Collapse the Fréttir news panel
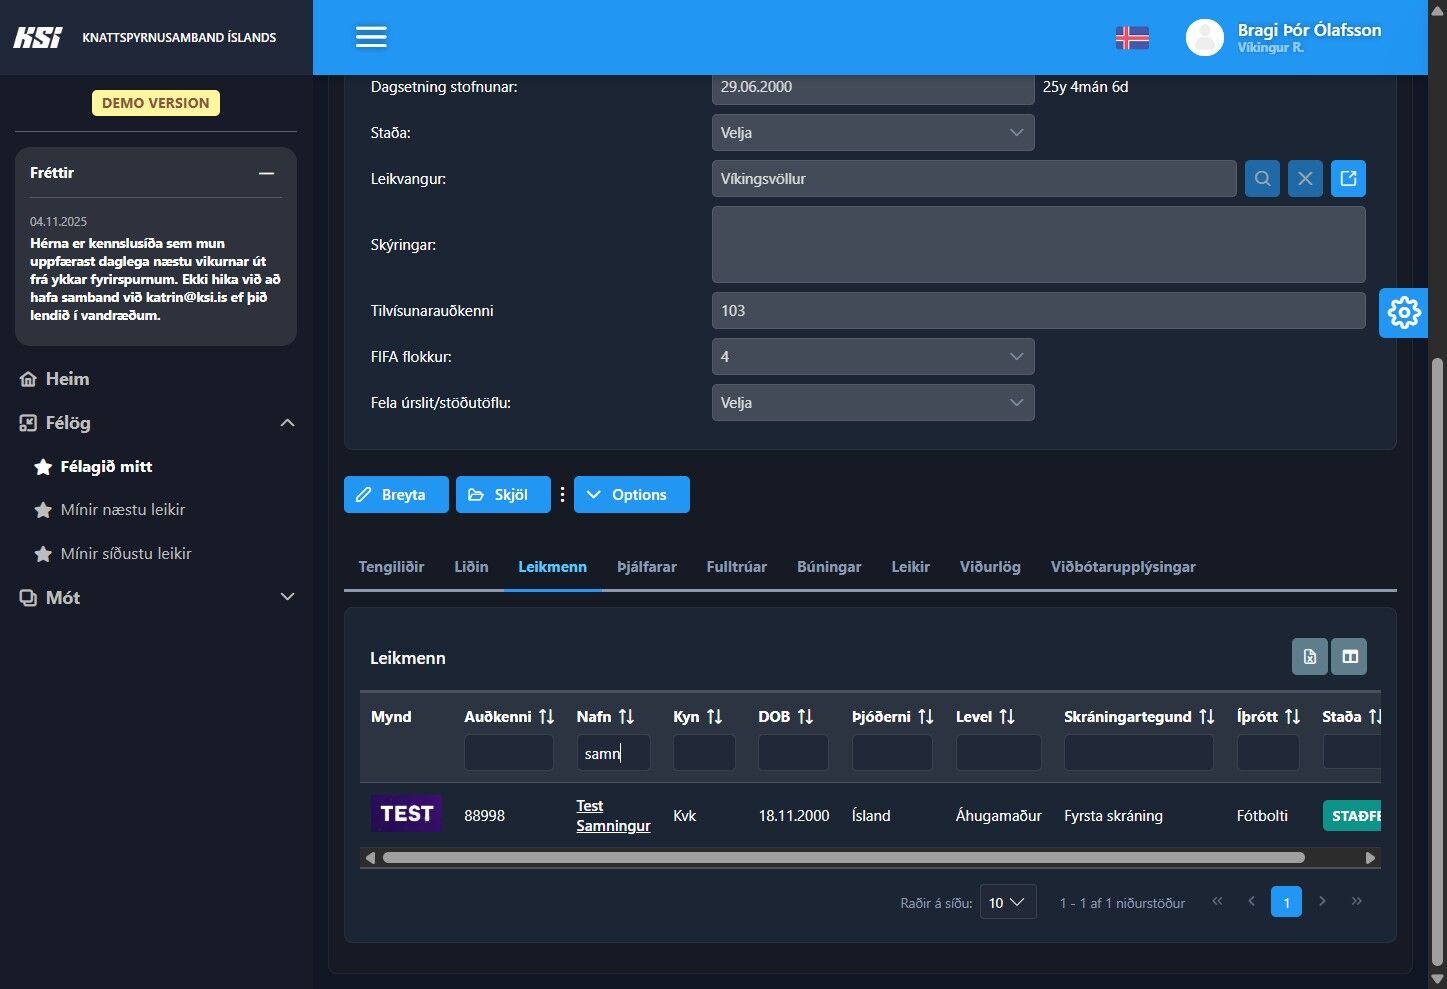Viewport: 1447px width, 989px height. coord(266,173)
